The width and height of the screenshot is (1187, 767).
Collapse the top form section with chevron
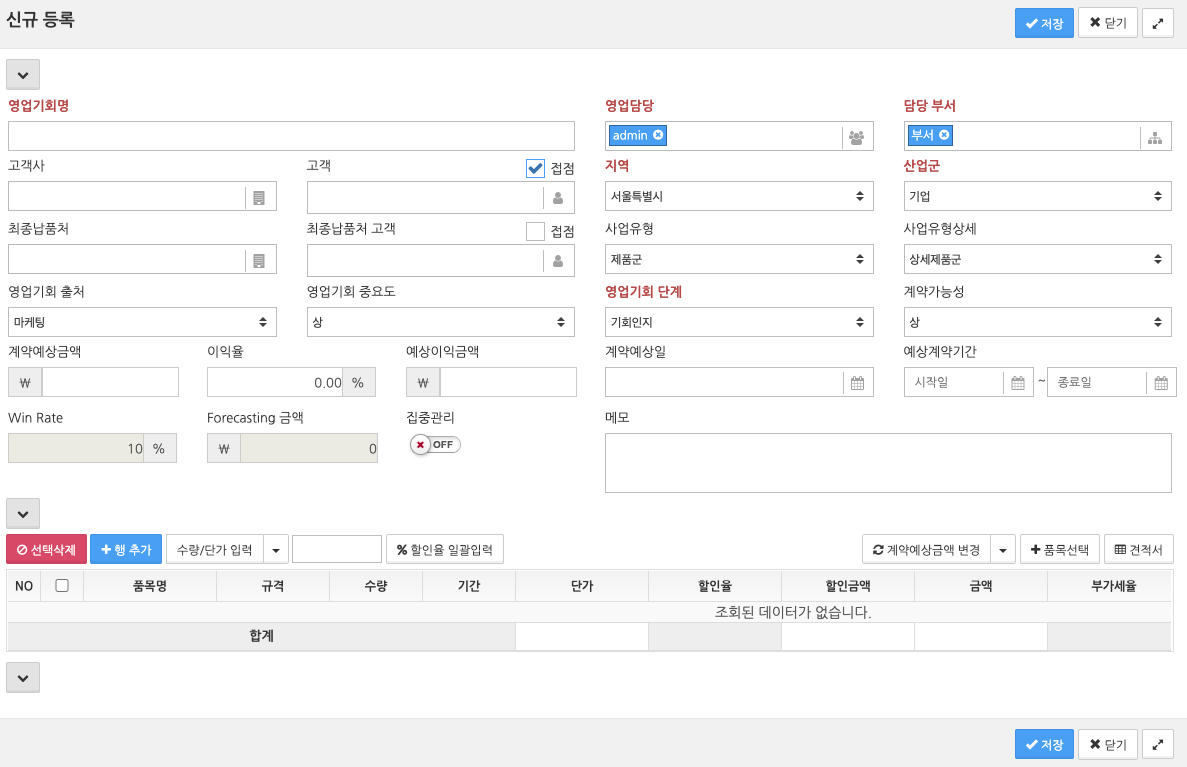[23, 74]
